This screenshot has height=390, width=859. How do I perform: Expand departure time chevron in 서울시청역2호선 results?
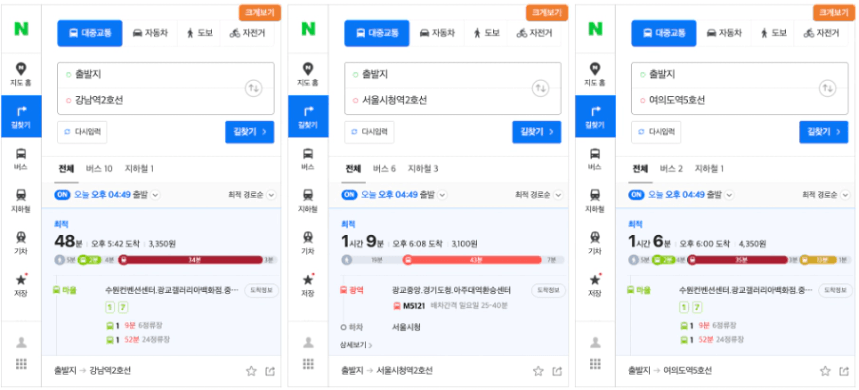click(443, 194)
